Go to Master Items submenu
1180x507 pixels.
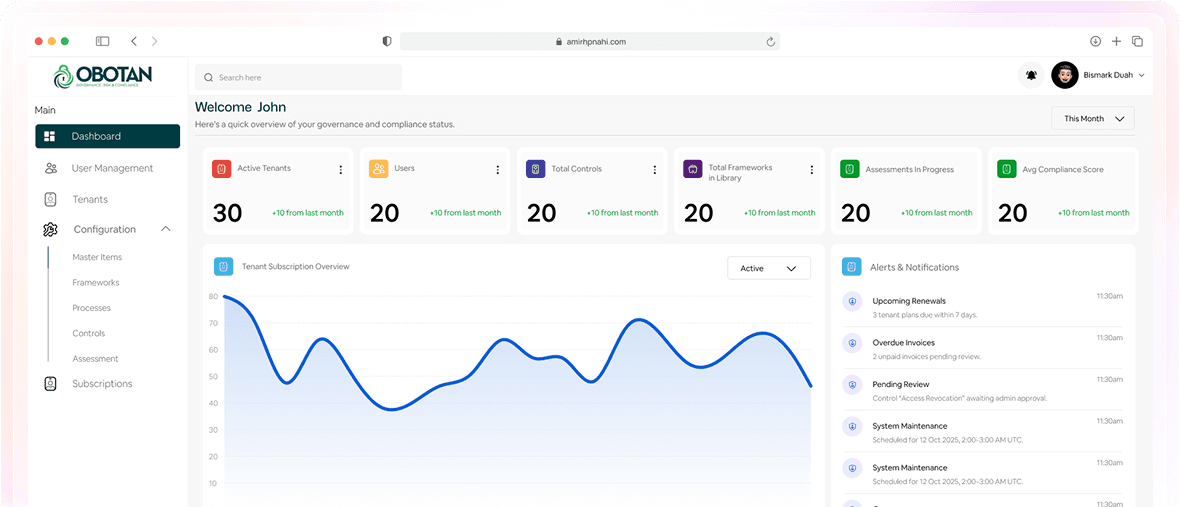pyautogui.click(x=97, y=257)
